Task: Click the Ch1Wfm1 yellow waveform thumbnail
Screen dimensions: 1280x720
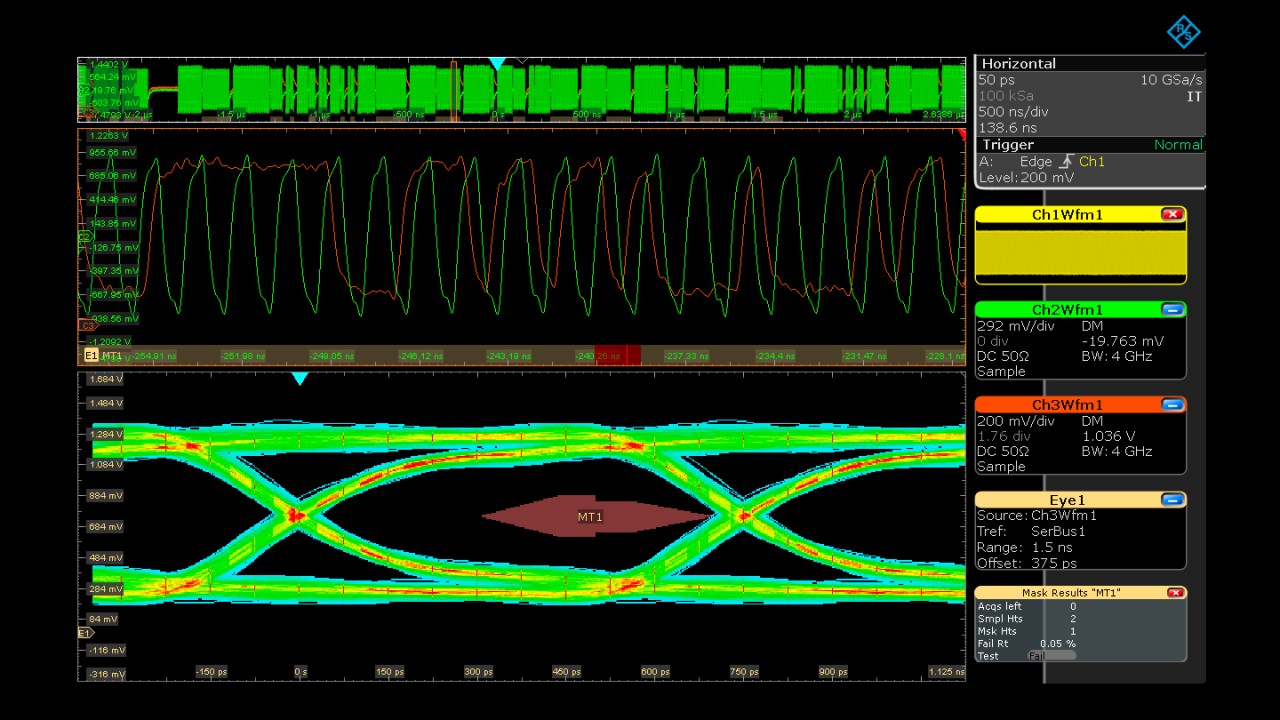Action: pyautogui.click(x=1080, y=253)
